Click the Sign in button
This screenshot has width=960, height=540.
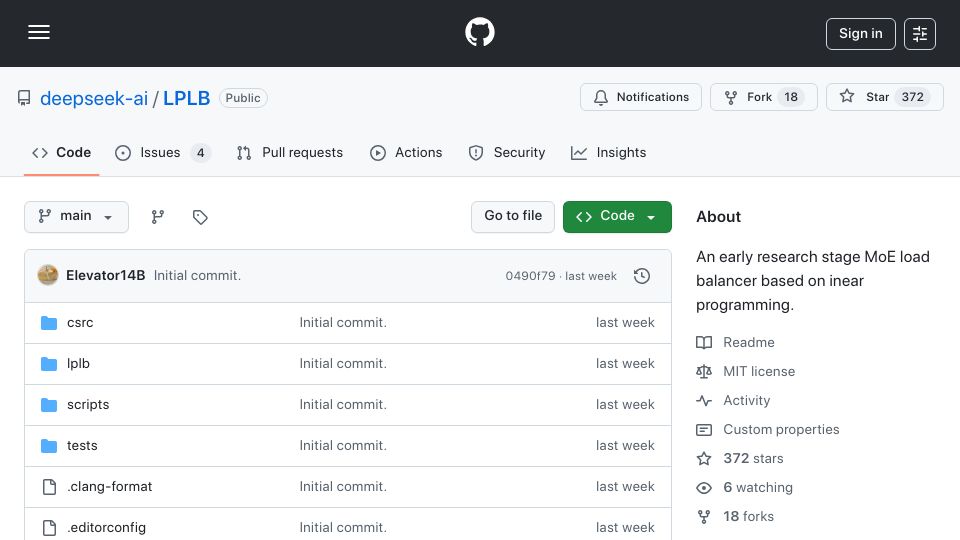point(860,34)
